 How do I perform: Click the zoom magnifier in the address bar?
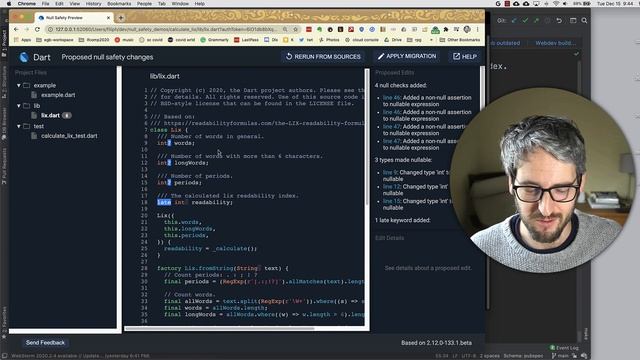285,29
